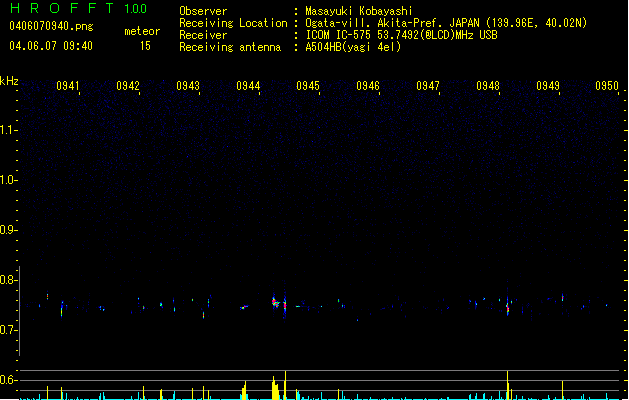Click the 0949 time marker
Image resolution: width=629 pixels, height=400 pixels.
click(548, 86)
